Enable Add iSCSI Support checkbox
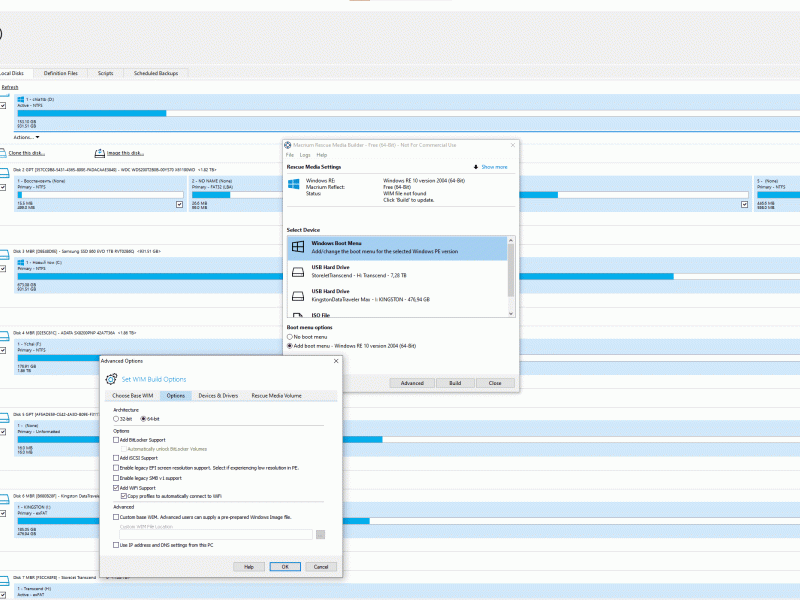Image resolution: width=800 pixels, height=600 pixels. coord(116,458)
